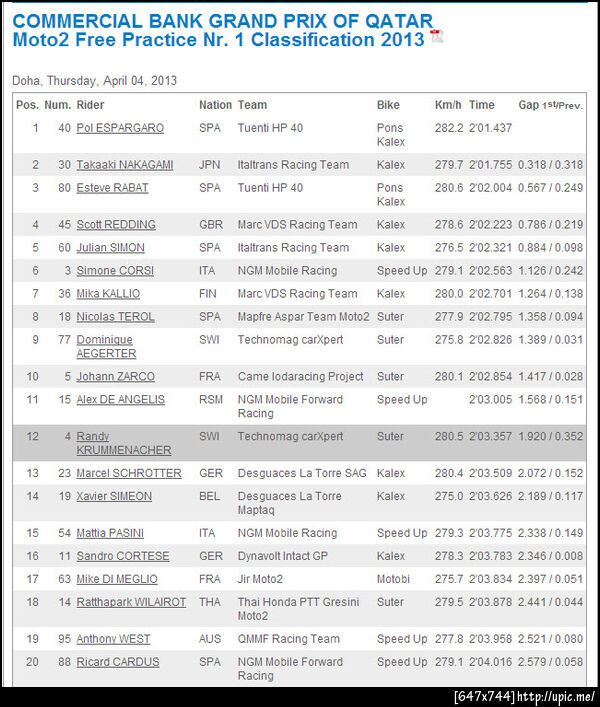Open Randy KRUMMENACHER in highlighted row
Screen dimensions: 600x707
(x=123, y=444)
